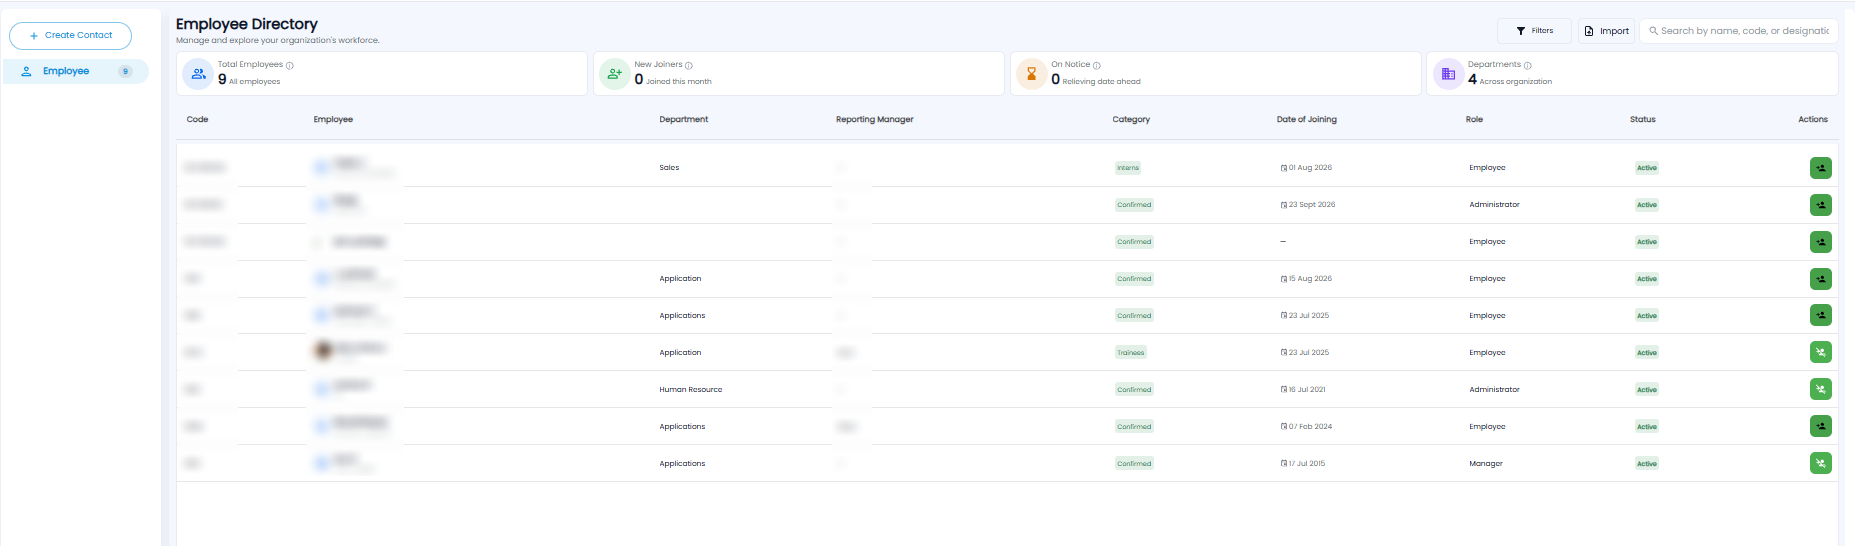Click the Code column header
Image resolution: width=1855 pixels, height=546 pixels.
tap(197, 119)
